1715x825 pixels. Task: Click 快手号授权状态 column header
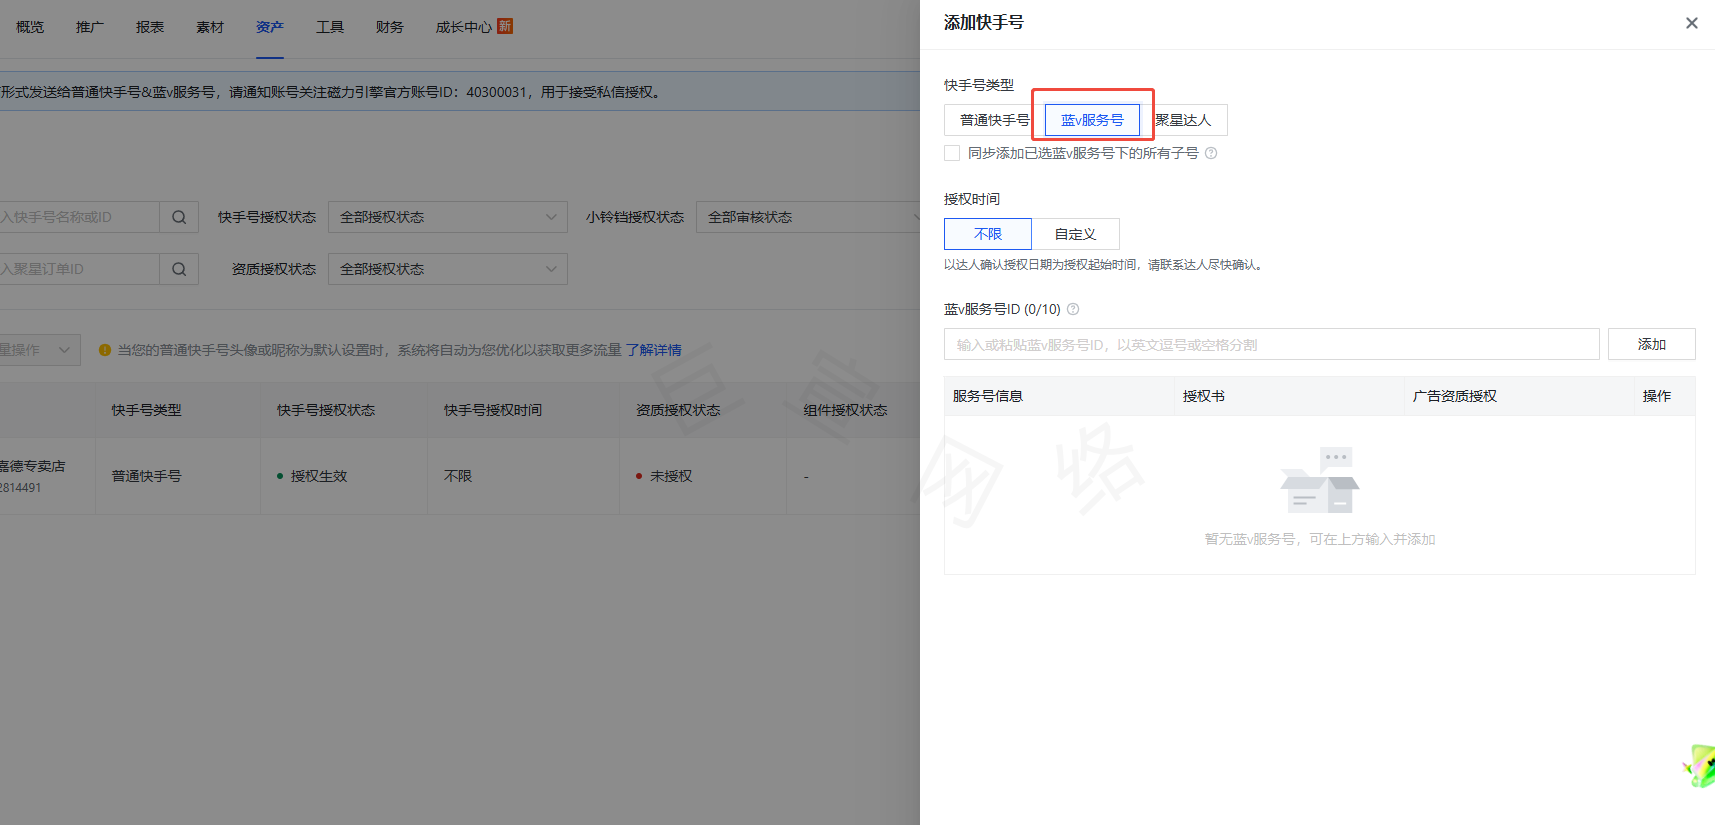pos(326,410)
